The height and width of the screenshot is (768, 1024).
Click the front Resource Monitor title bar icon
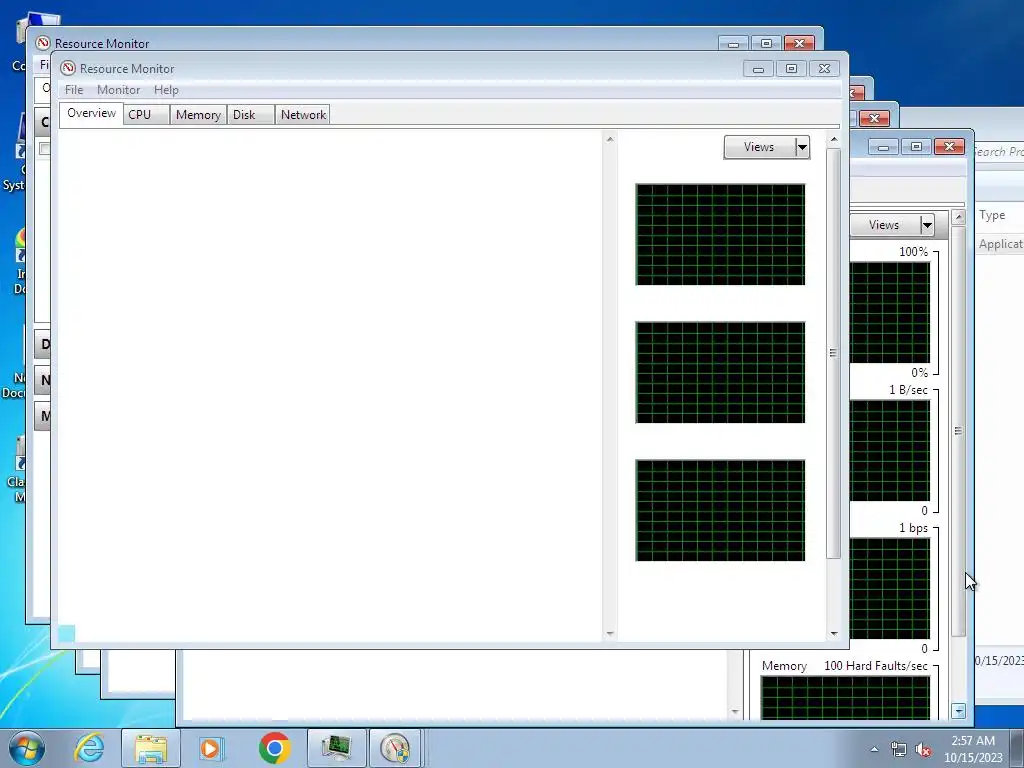68,69
